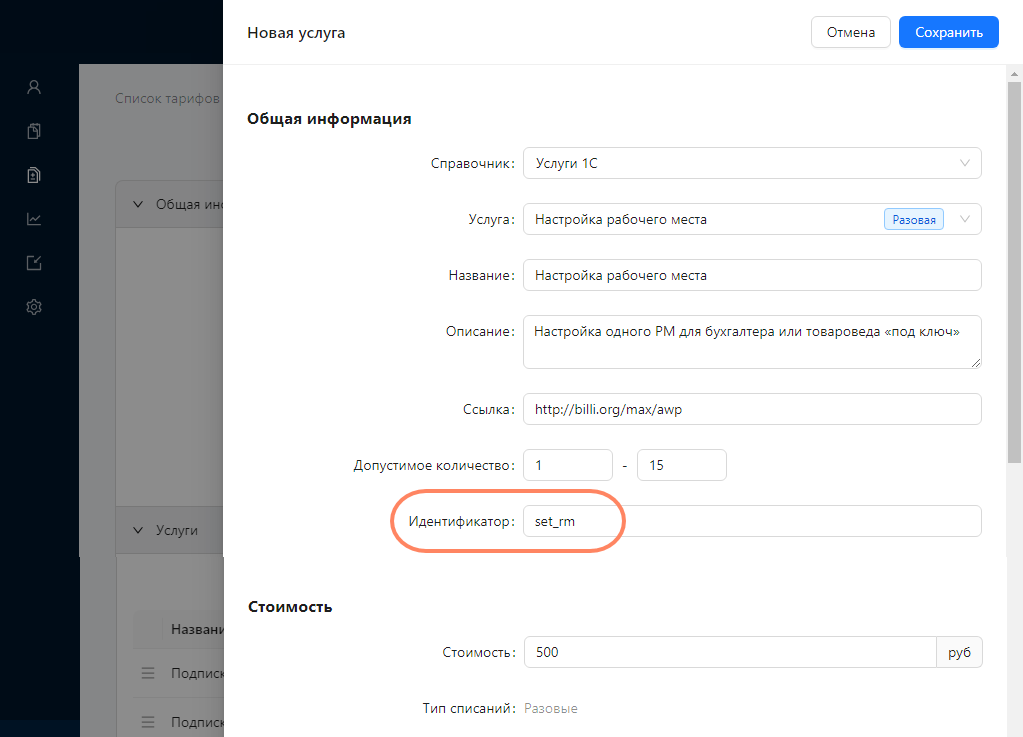This screenshot has width=1023, height=737.
Task: Click the Тип списаний label
Action: tap(469, 708)
